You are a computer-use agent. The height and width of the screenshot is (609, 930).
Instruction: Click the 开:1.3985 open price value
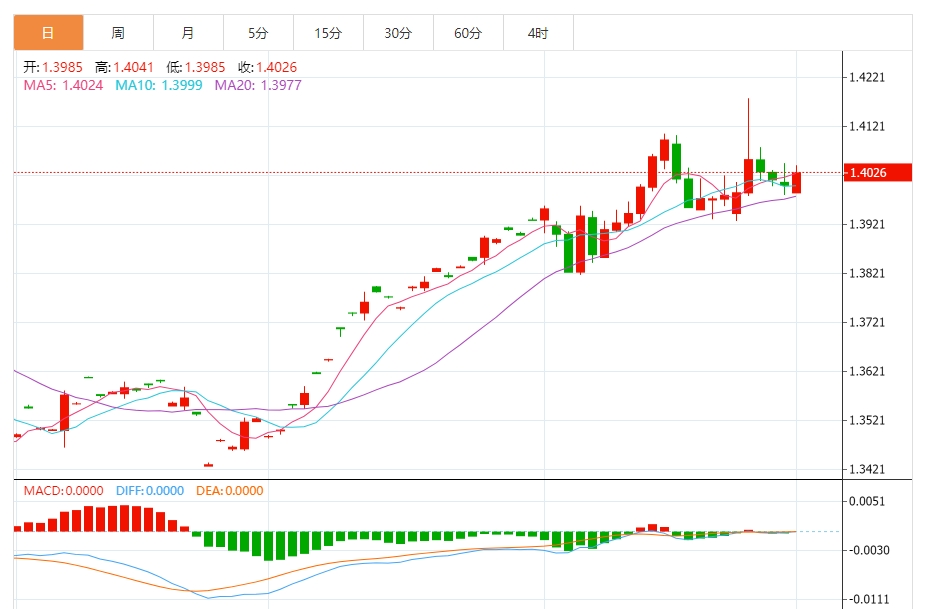pyautogui.click(x=53, y=67)
